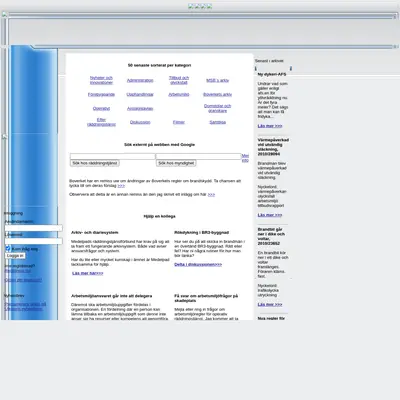
Task: Open 'Delta i diskussionen>>>' under Rökdykning article
Action: tap(198, 265)
